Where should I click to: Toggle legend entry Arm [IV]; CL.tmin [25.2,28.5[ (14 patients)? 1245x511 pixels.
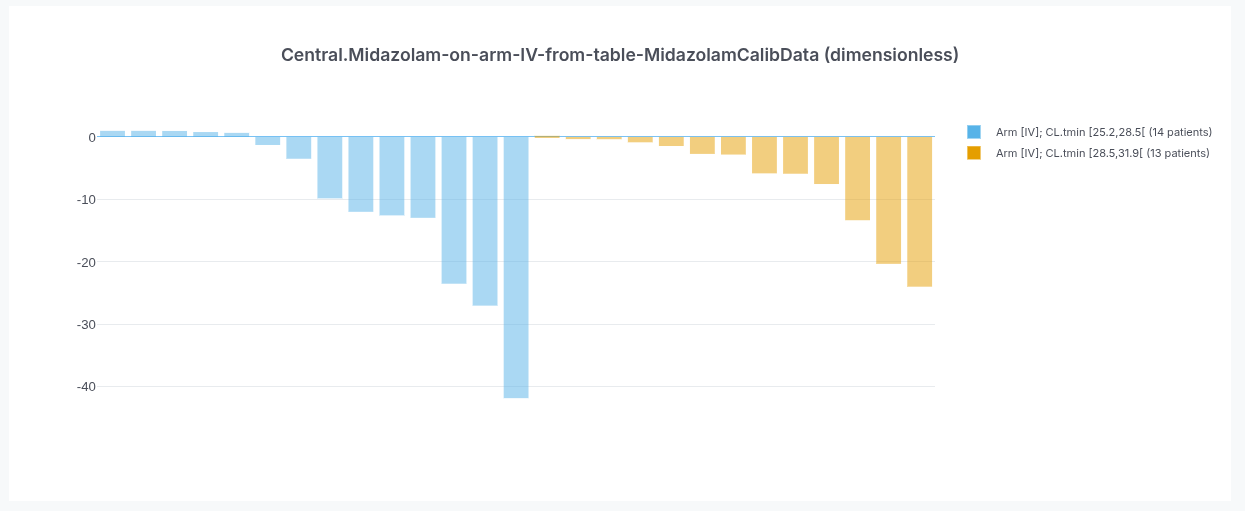tap(1090, 132)
